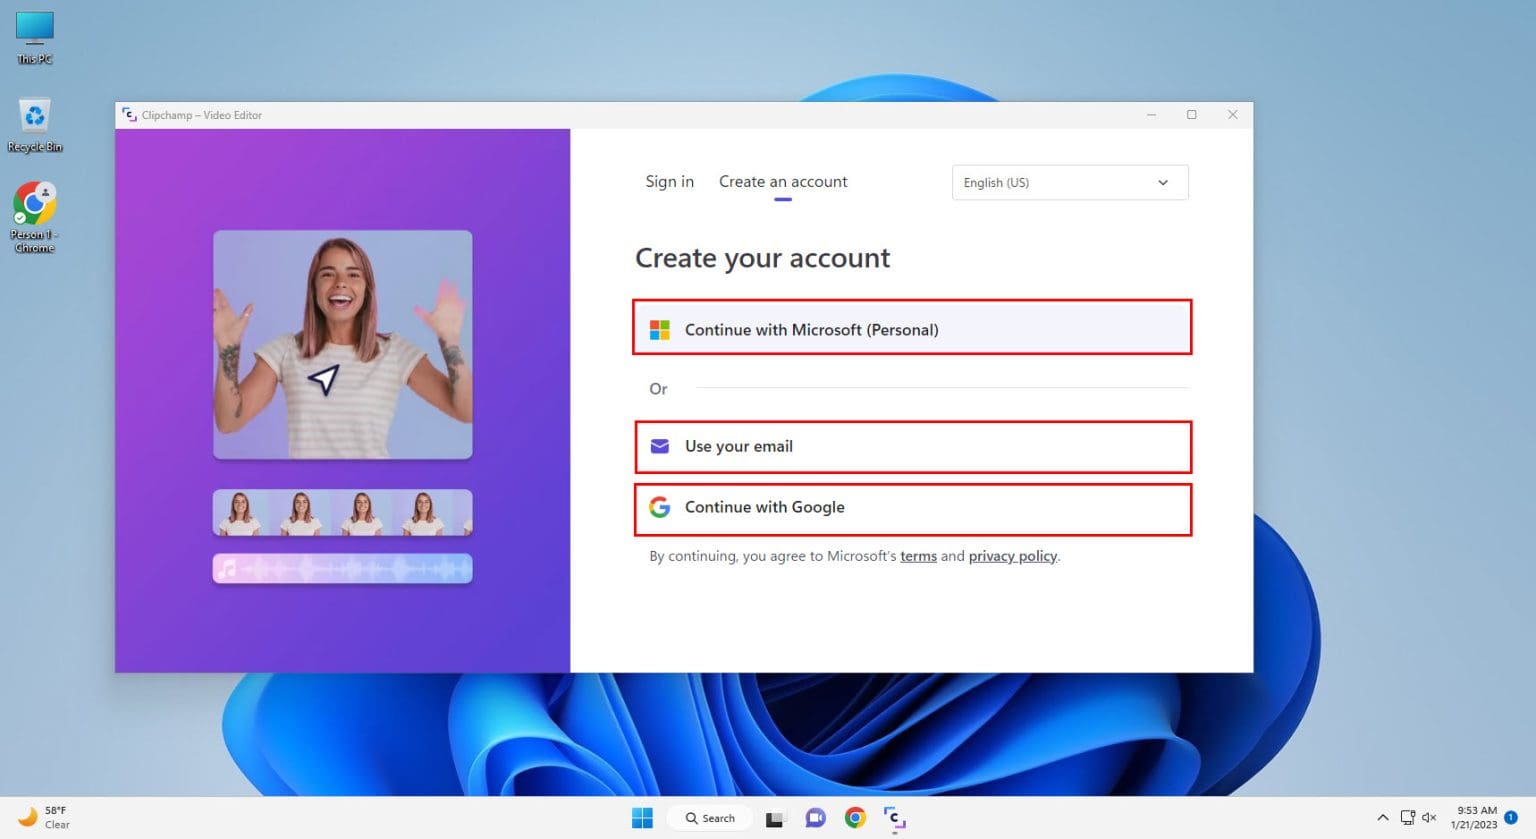Open Clipchamp from the taskbar
The height and width of the screenshot is (839, 1536).
(x=894, y=817)
